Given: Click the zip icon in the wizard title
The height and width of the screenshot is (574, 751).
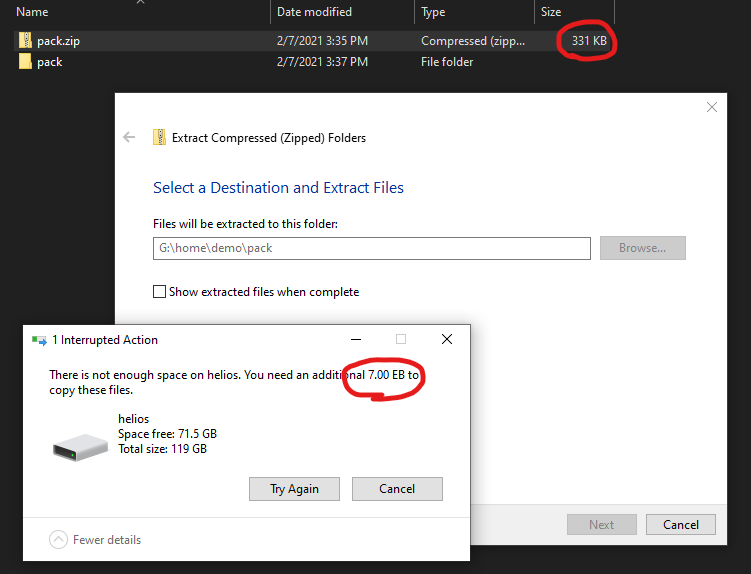Looking at the screenshot, I should (x=159, y=137).
